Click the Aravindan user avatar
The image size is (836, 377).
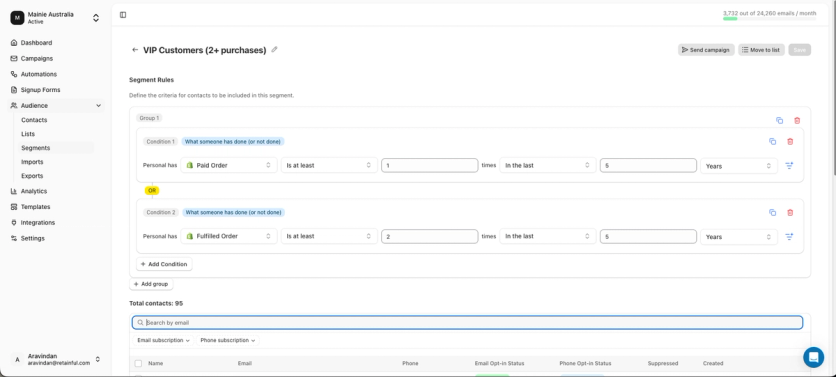(17, 359)
